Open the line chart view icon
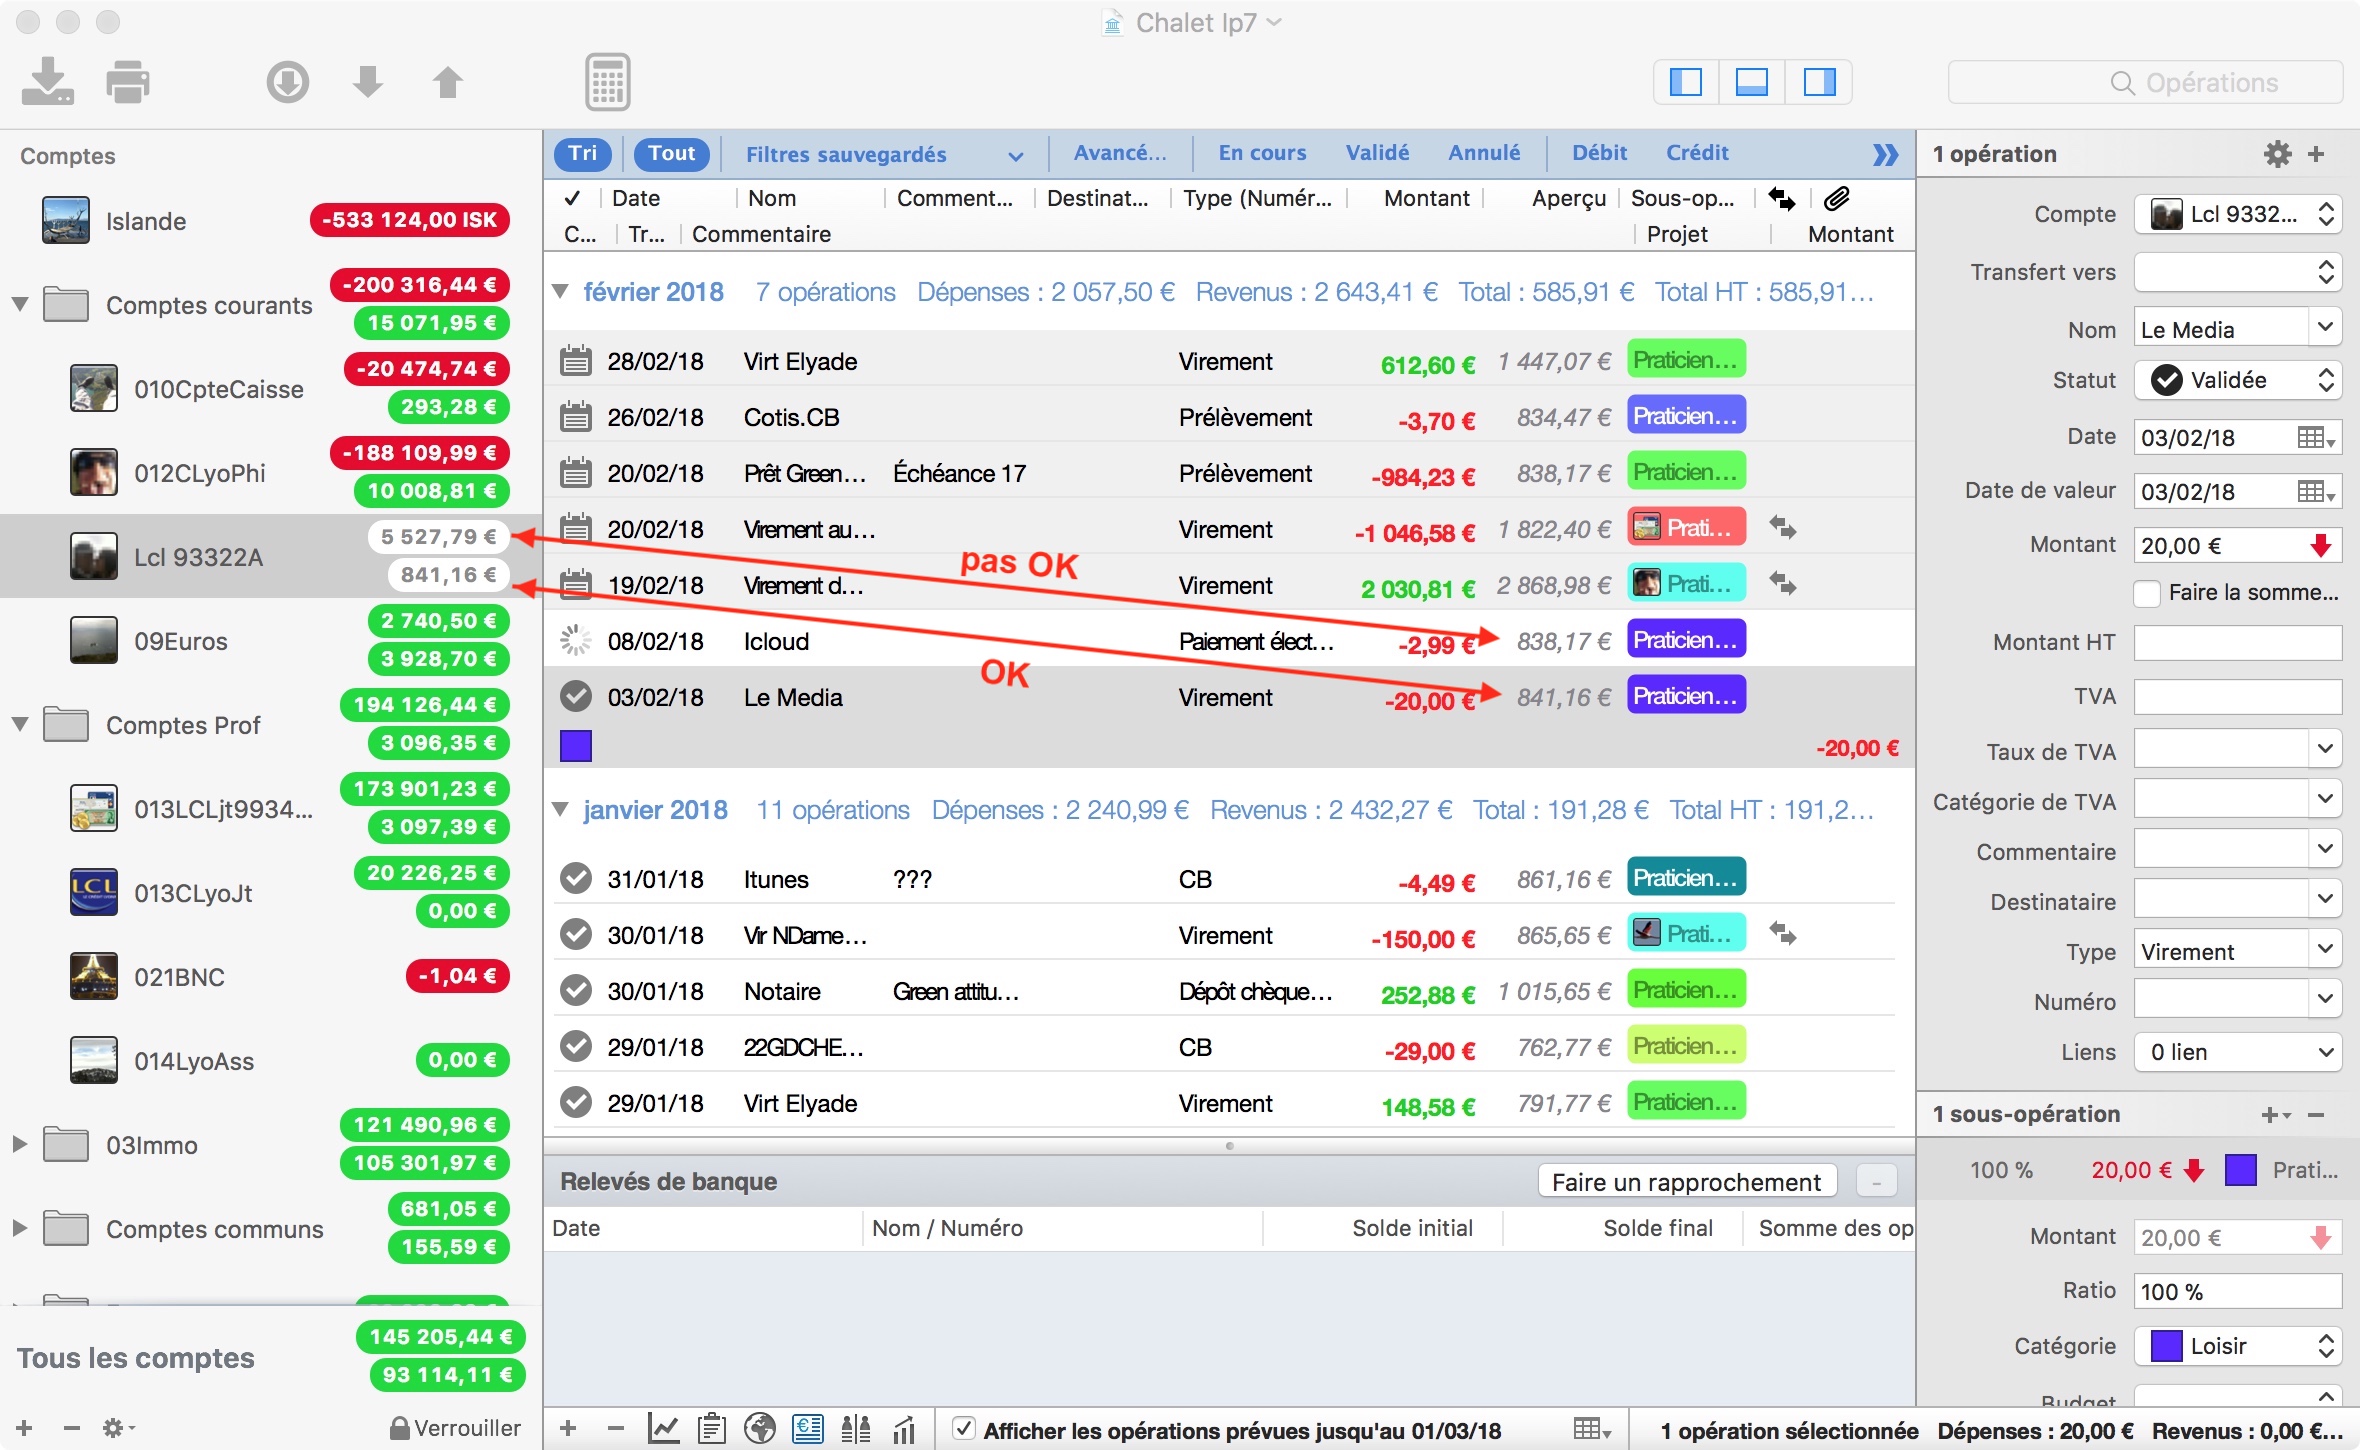2360x1450 pixels. tap(663, 1429)
